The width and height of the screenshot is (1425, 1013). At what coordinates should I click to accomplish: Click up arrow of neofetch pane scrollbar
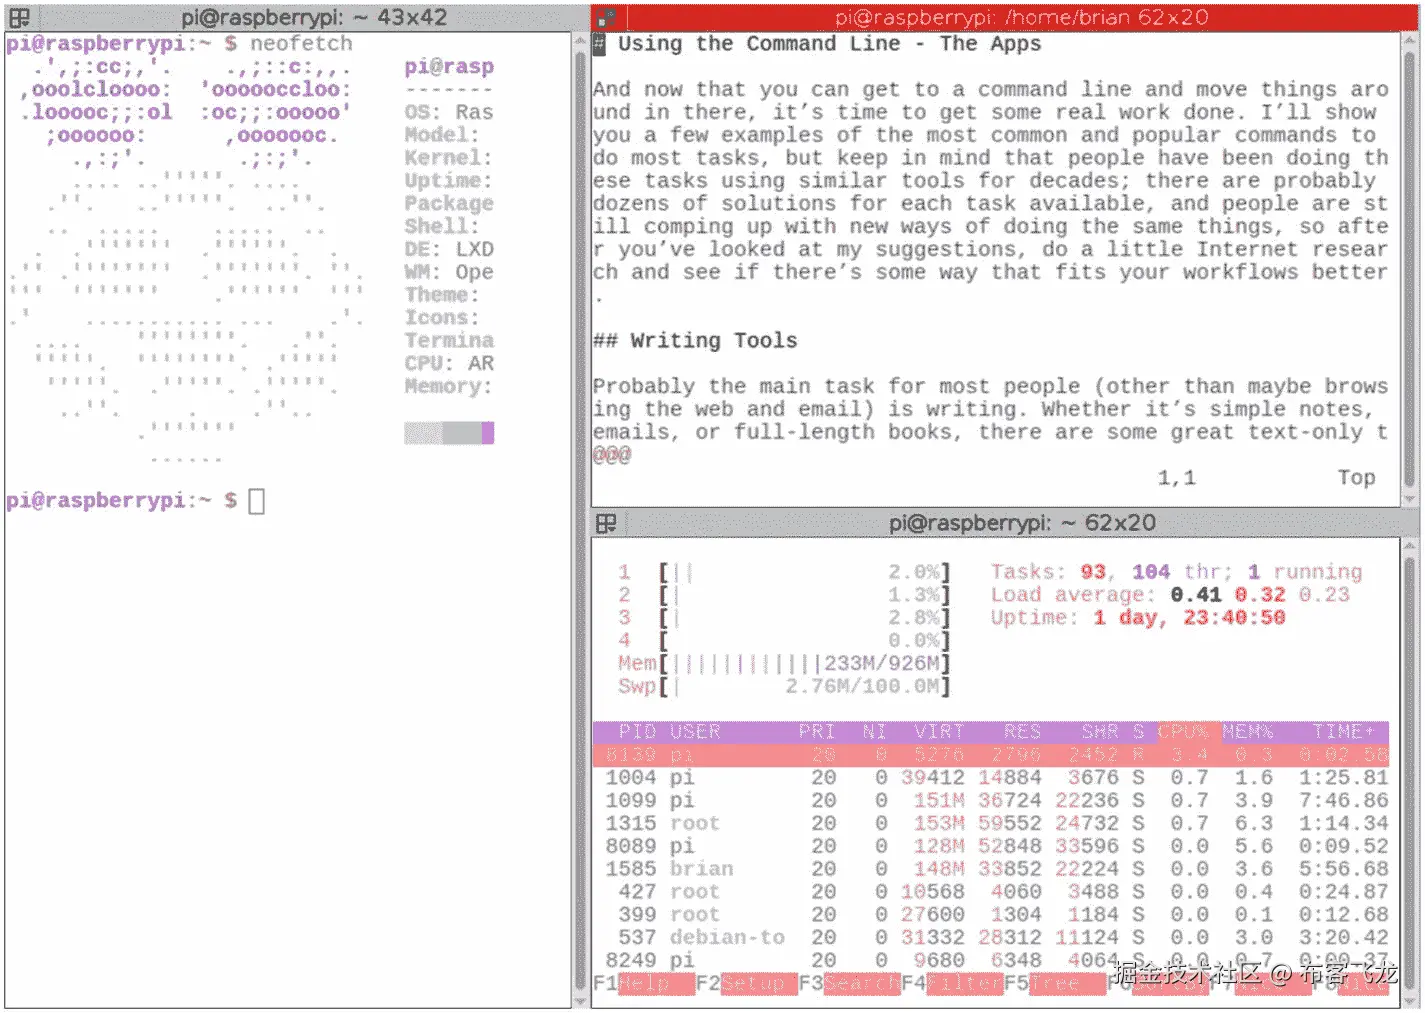(580, 42)
